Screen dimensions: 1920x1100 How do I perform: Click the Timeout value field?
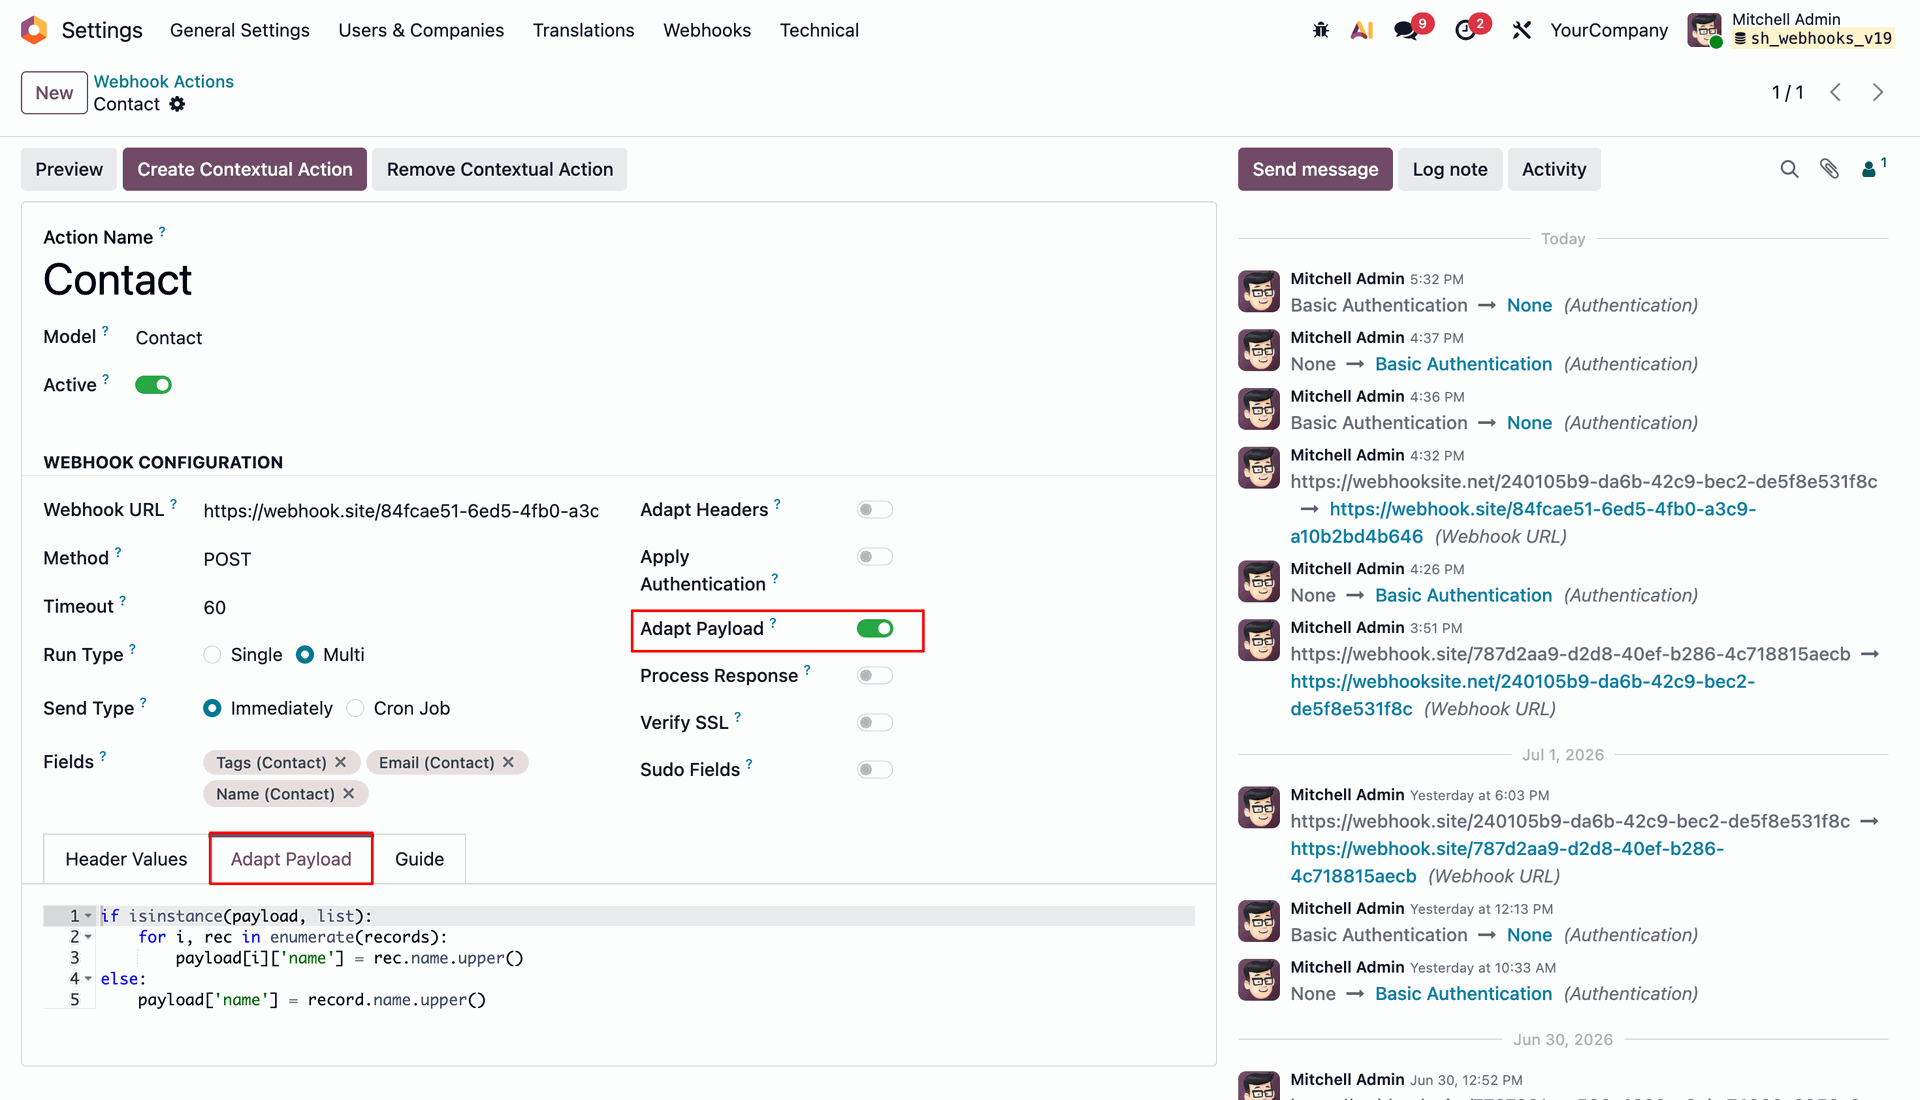point(401,607)
